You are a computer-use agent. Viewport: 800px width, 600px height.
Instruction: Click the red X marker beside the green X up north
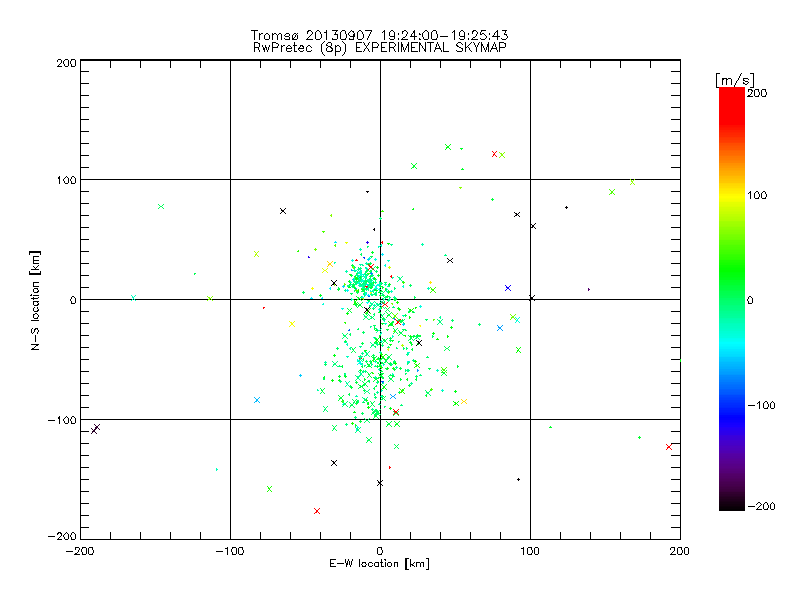click(494, 154)
